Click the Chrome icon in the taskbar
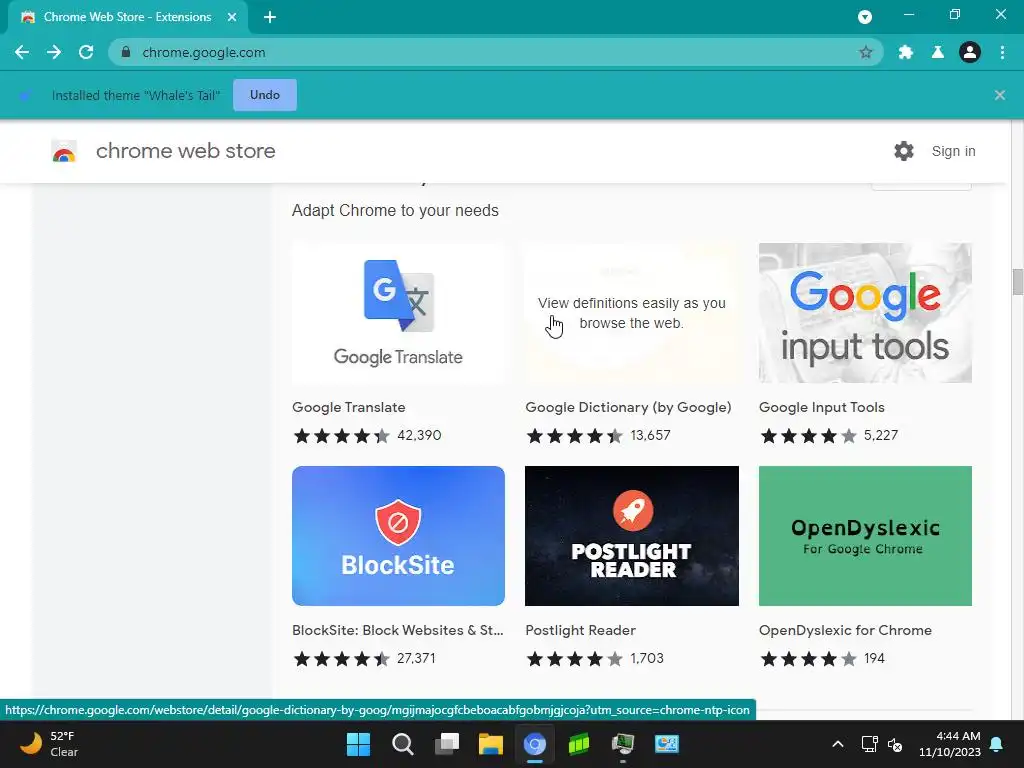This screenshot has width=1024, height=768. point(534,744)
